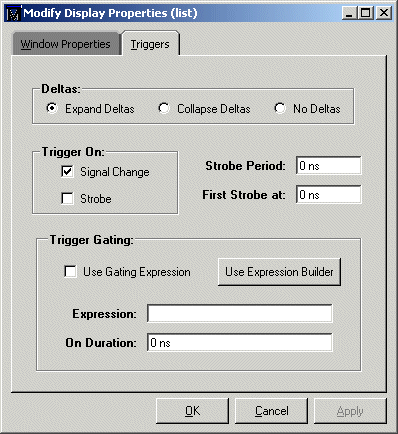
Task: Close the Modify Display Properties dialog
Action: [x=384, y=13]
